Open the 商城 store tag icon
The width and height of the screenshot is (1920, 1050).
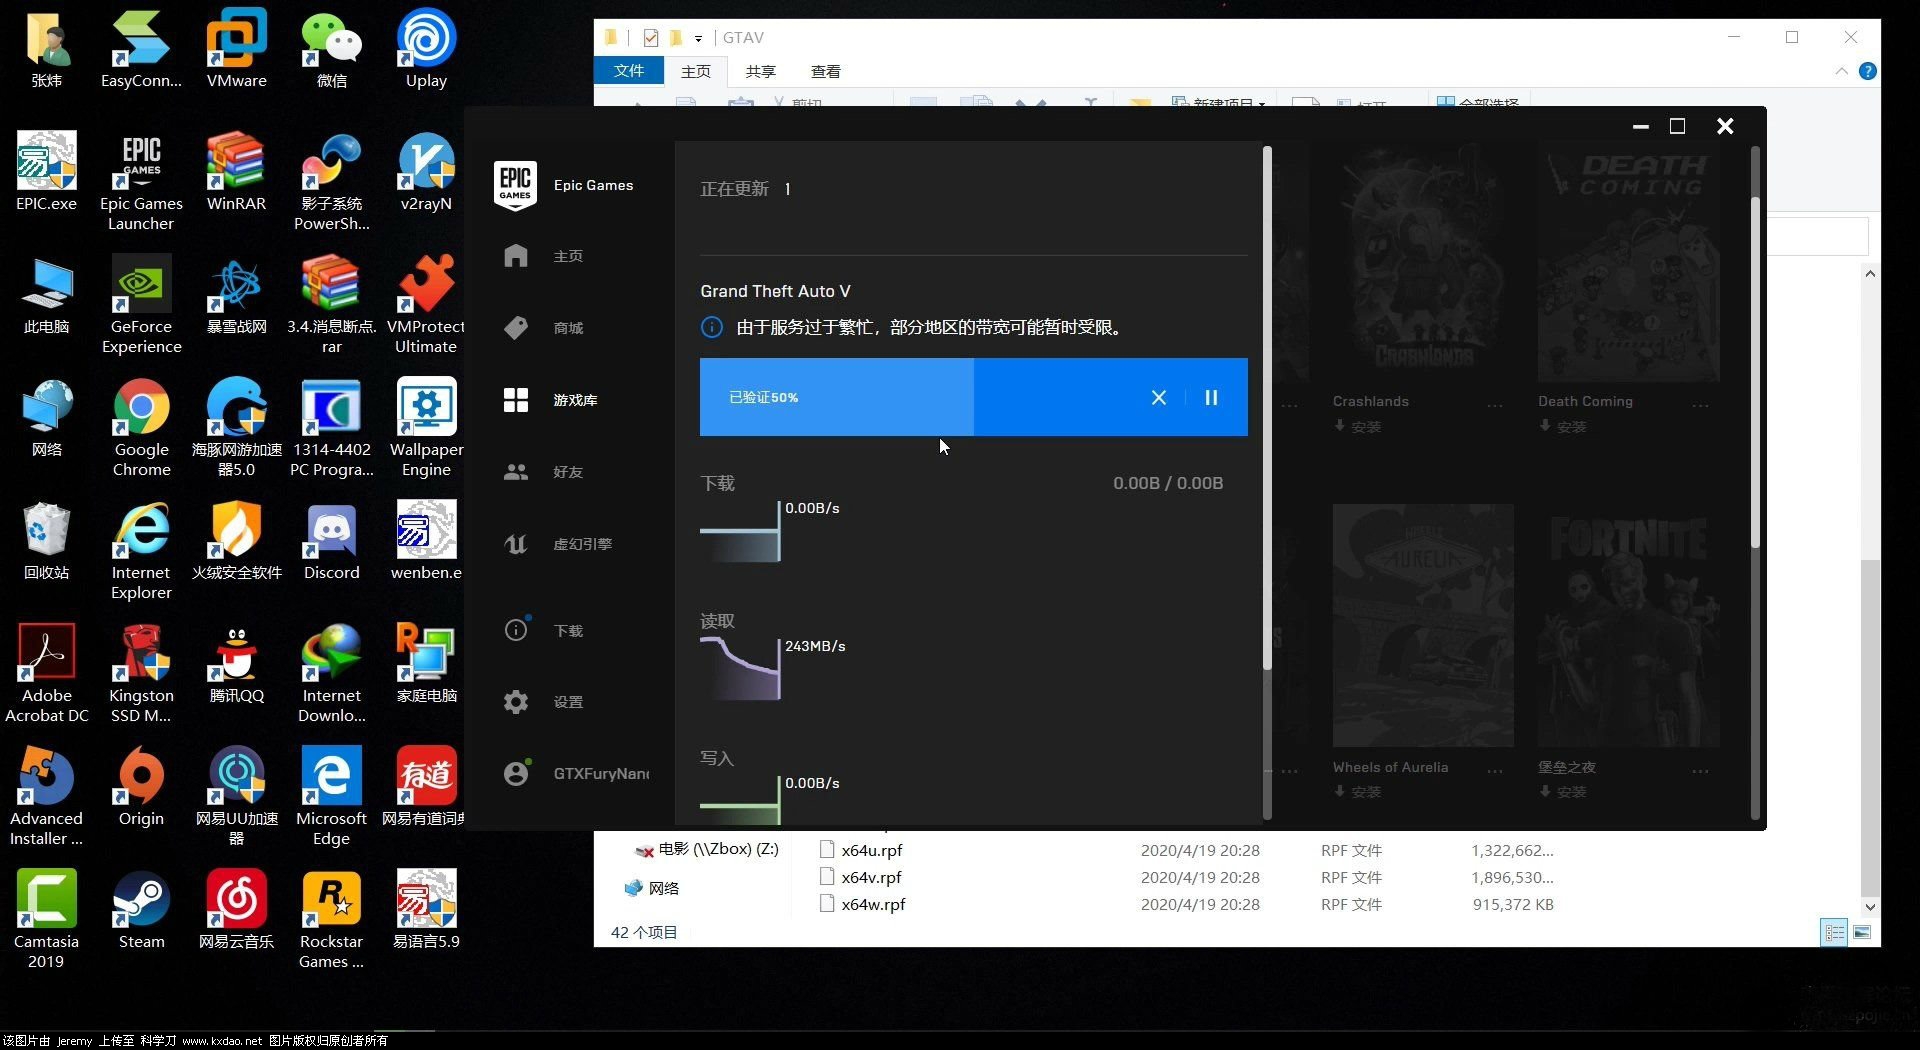point(516,328)
